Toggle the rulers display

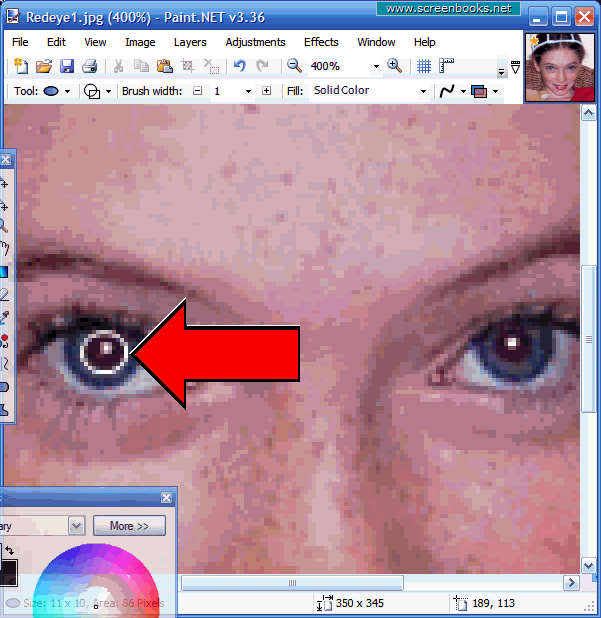pos(447,66)
